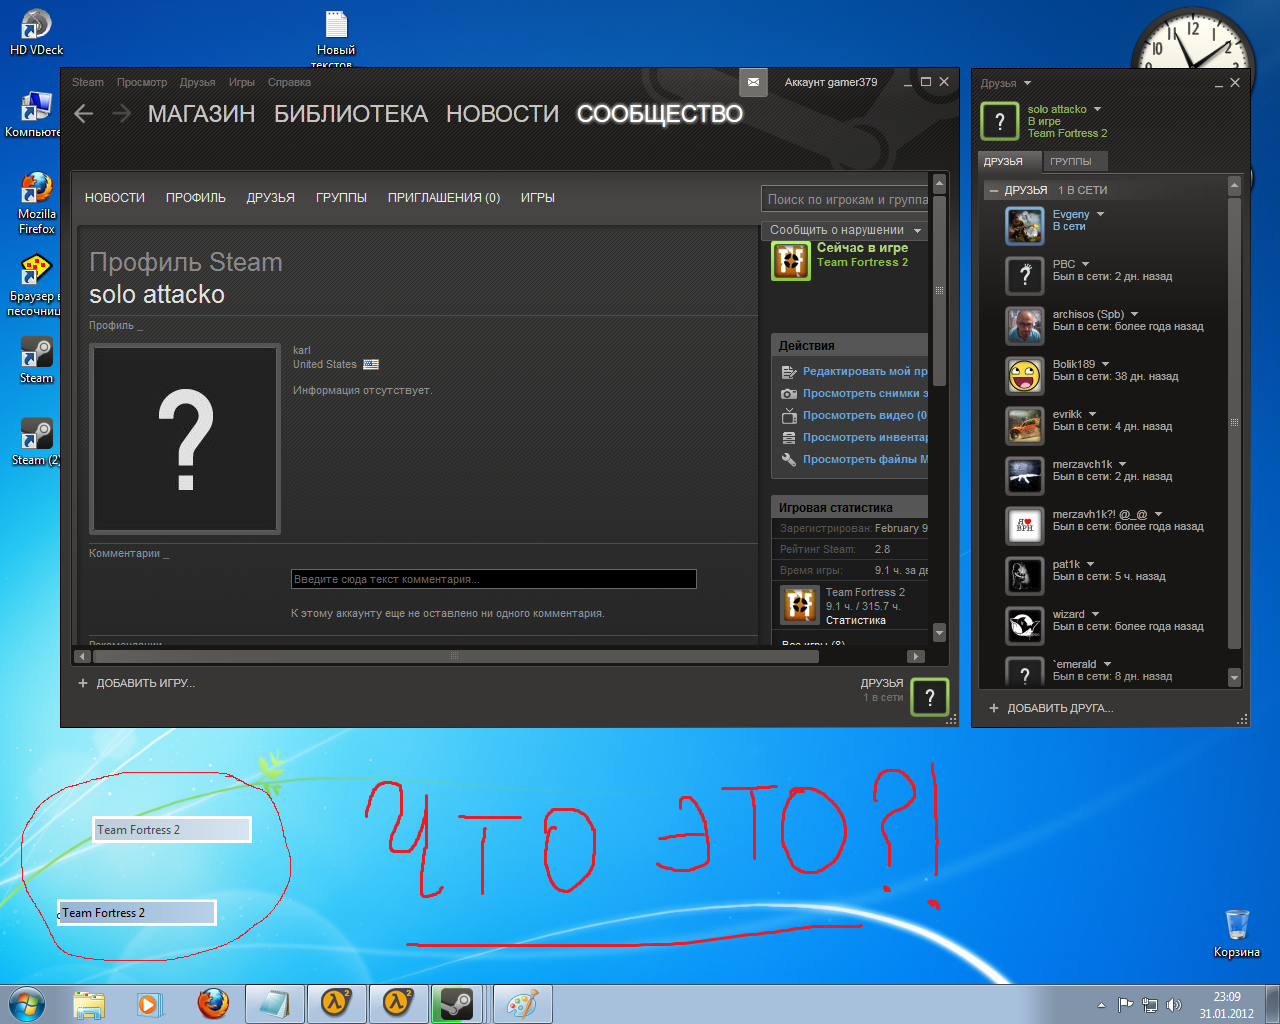Click solo attacko's avatar in Friends window
The image size is (1280, 1024).
pos(999,121)
